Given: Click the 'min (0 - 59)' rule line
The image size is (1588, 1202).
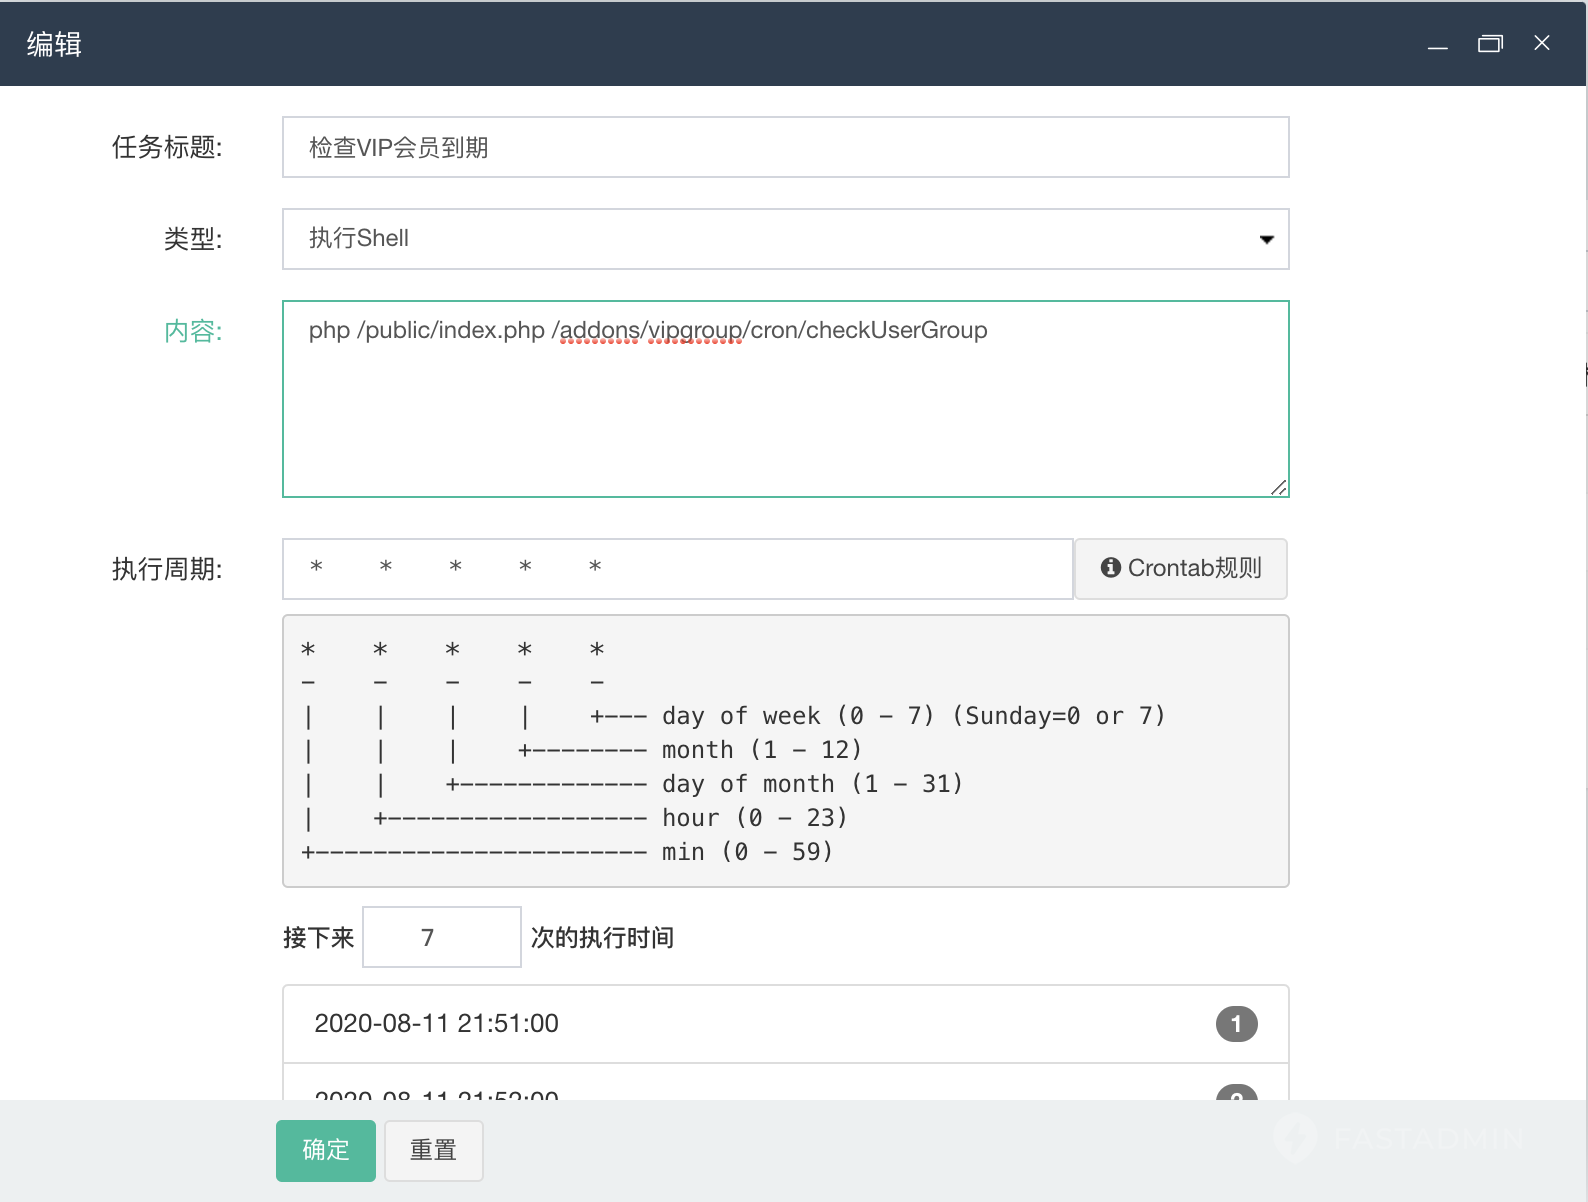Looking at the screenshot, I should (x=747, y=852).
